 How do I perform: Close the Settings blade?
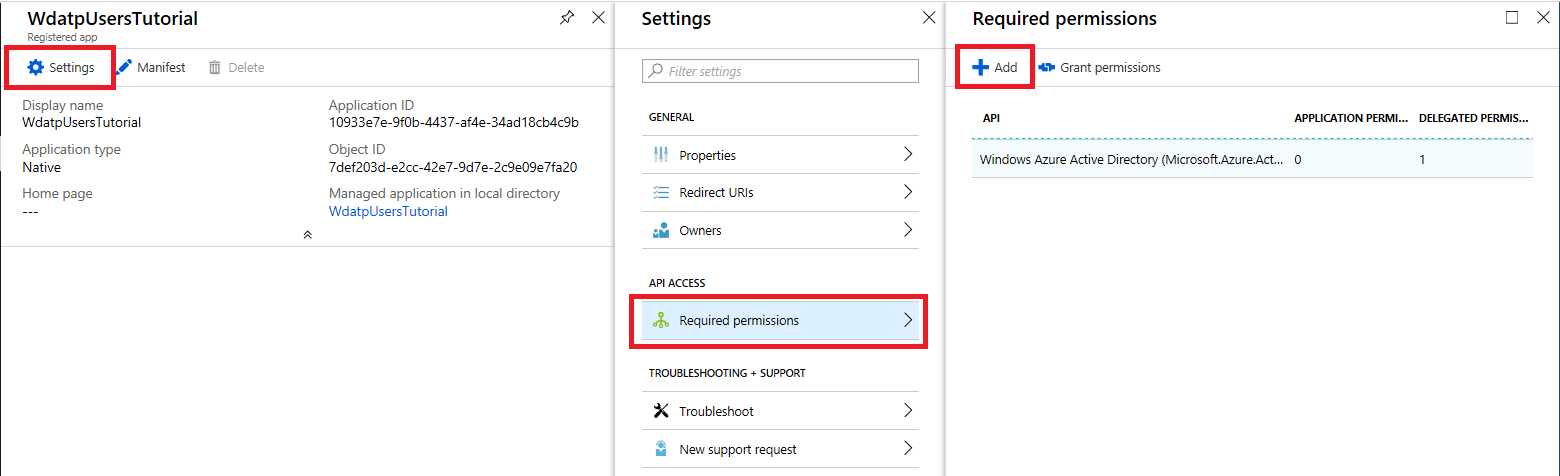(x=928, y=18)
